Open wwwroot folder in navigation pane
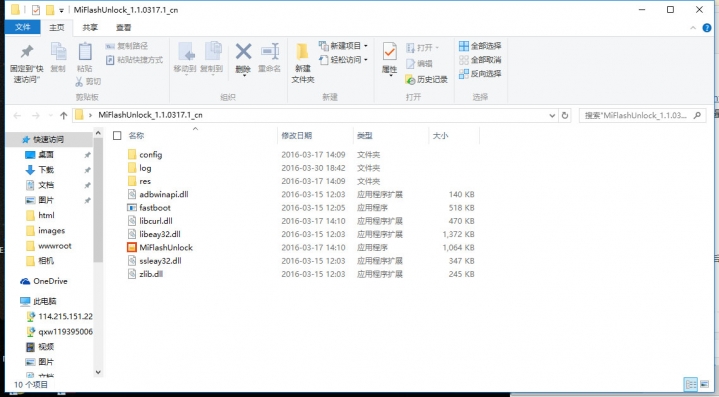The image size is (719, 397). click(x=49, y=246)
